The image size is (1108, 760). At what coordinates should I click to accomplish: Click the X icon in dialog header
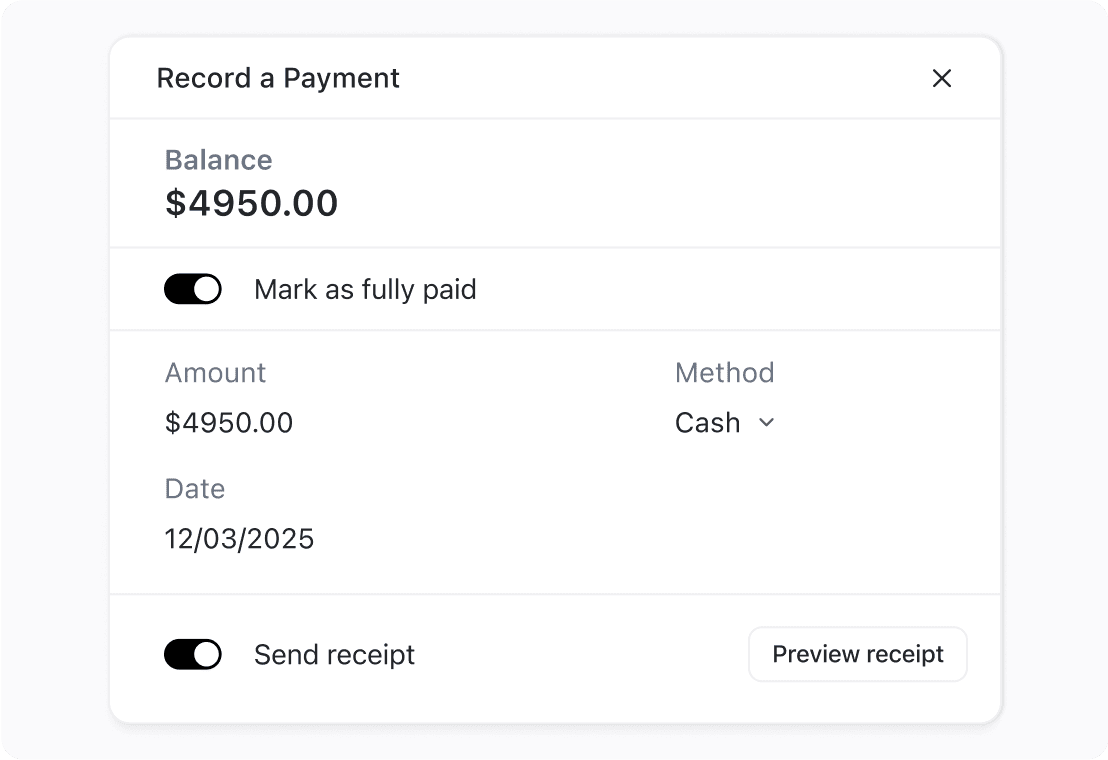pos(941,78)
